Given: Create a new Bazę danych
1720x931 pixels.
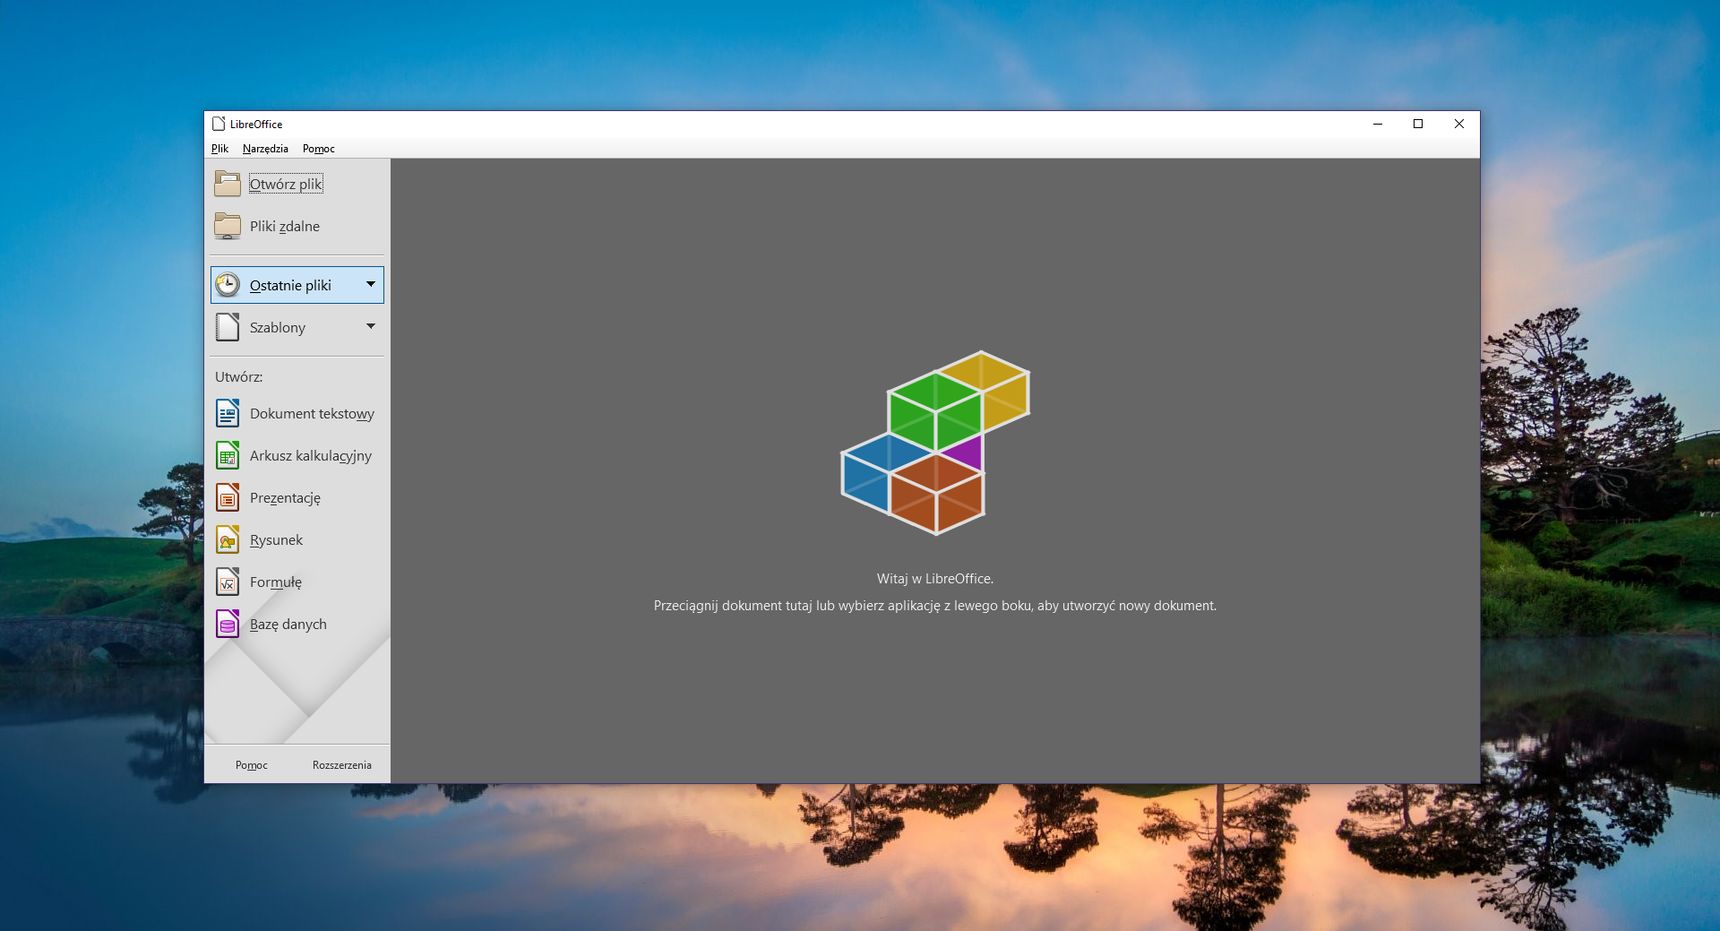Looking at the screenshot, I should click(x=288, y=624).
